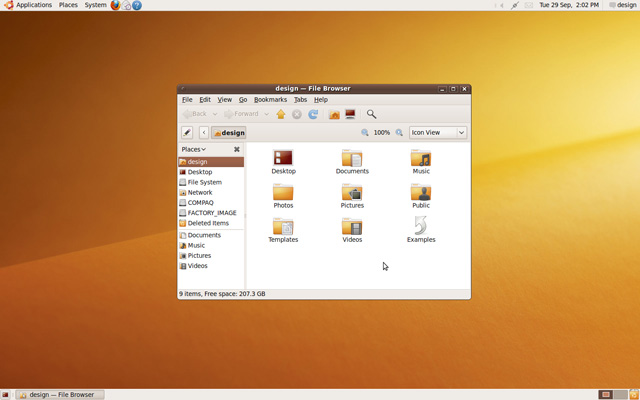Open Forward history dropdown arrow

pos(267,114)
